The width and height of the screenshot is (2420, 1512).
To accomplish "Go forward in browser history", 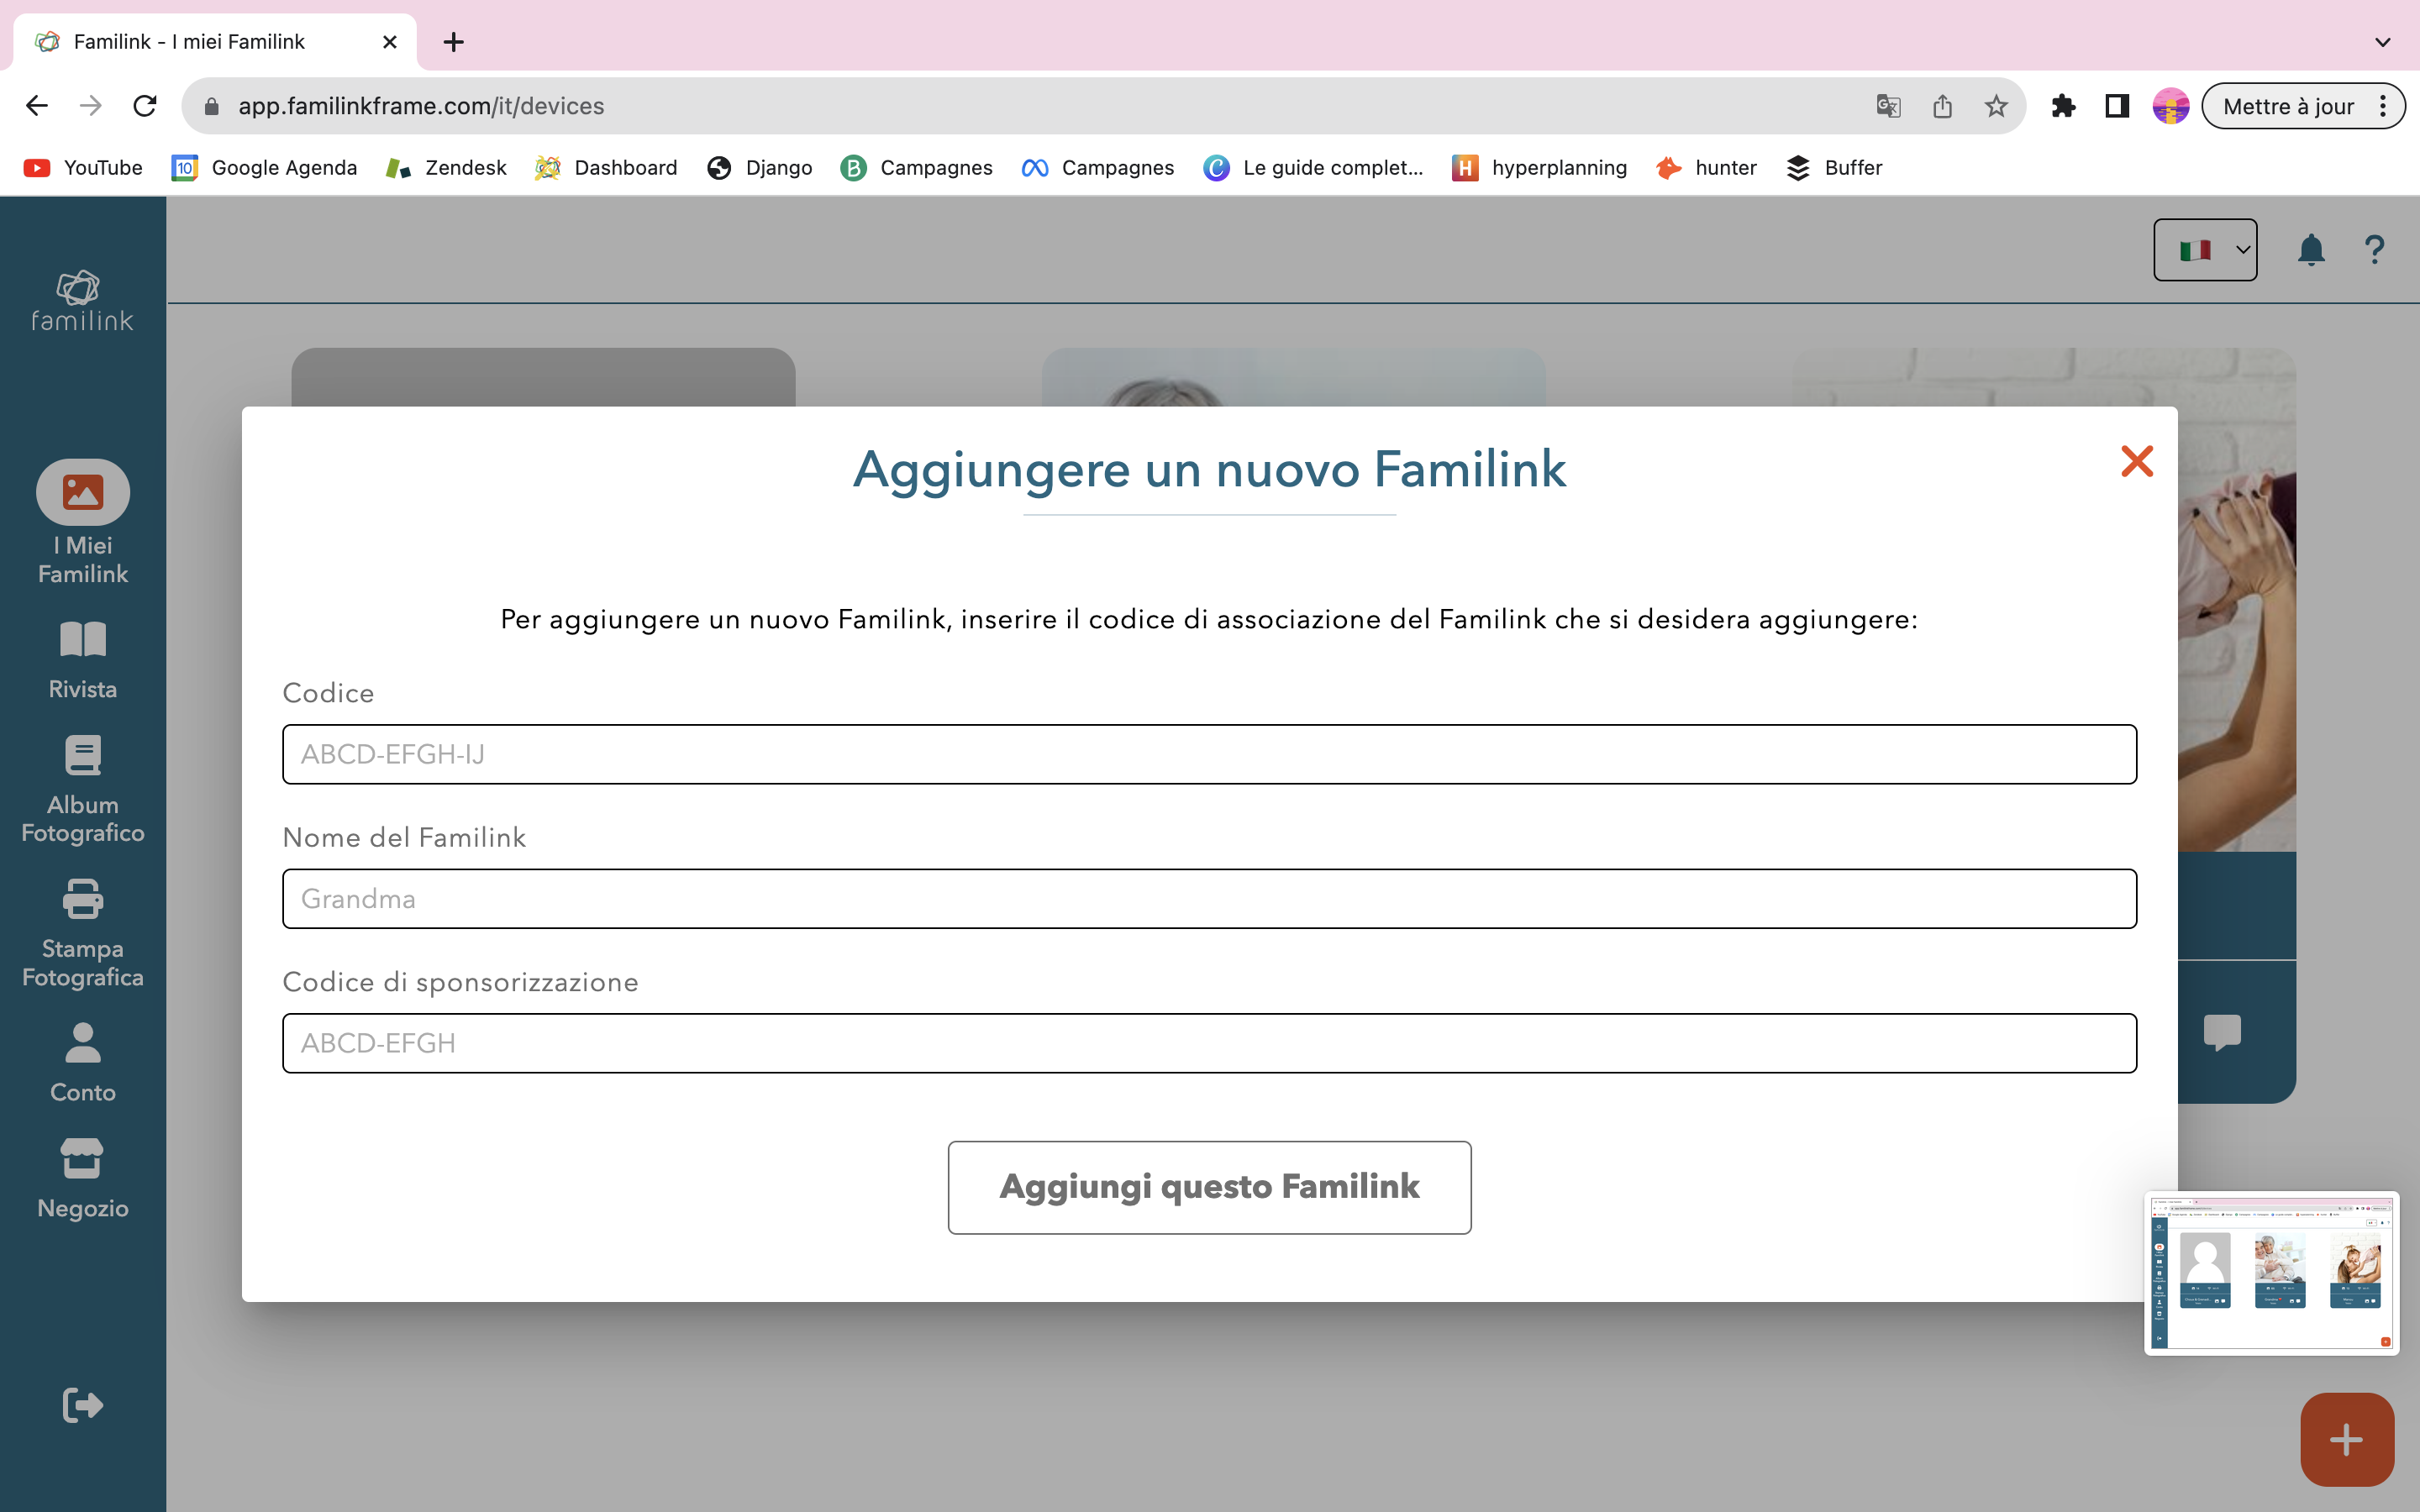I will [x=91, y=106].
